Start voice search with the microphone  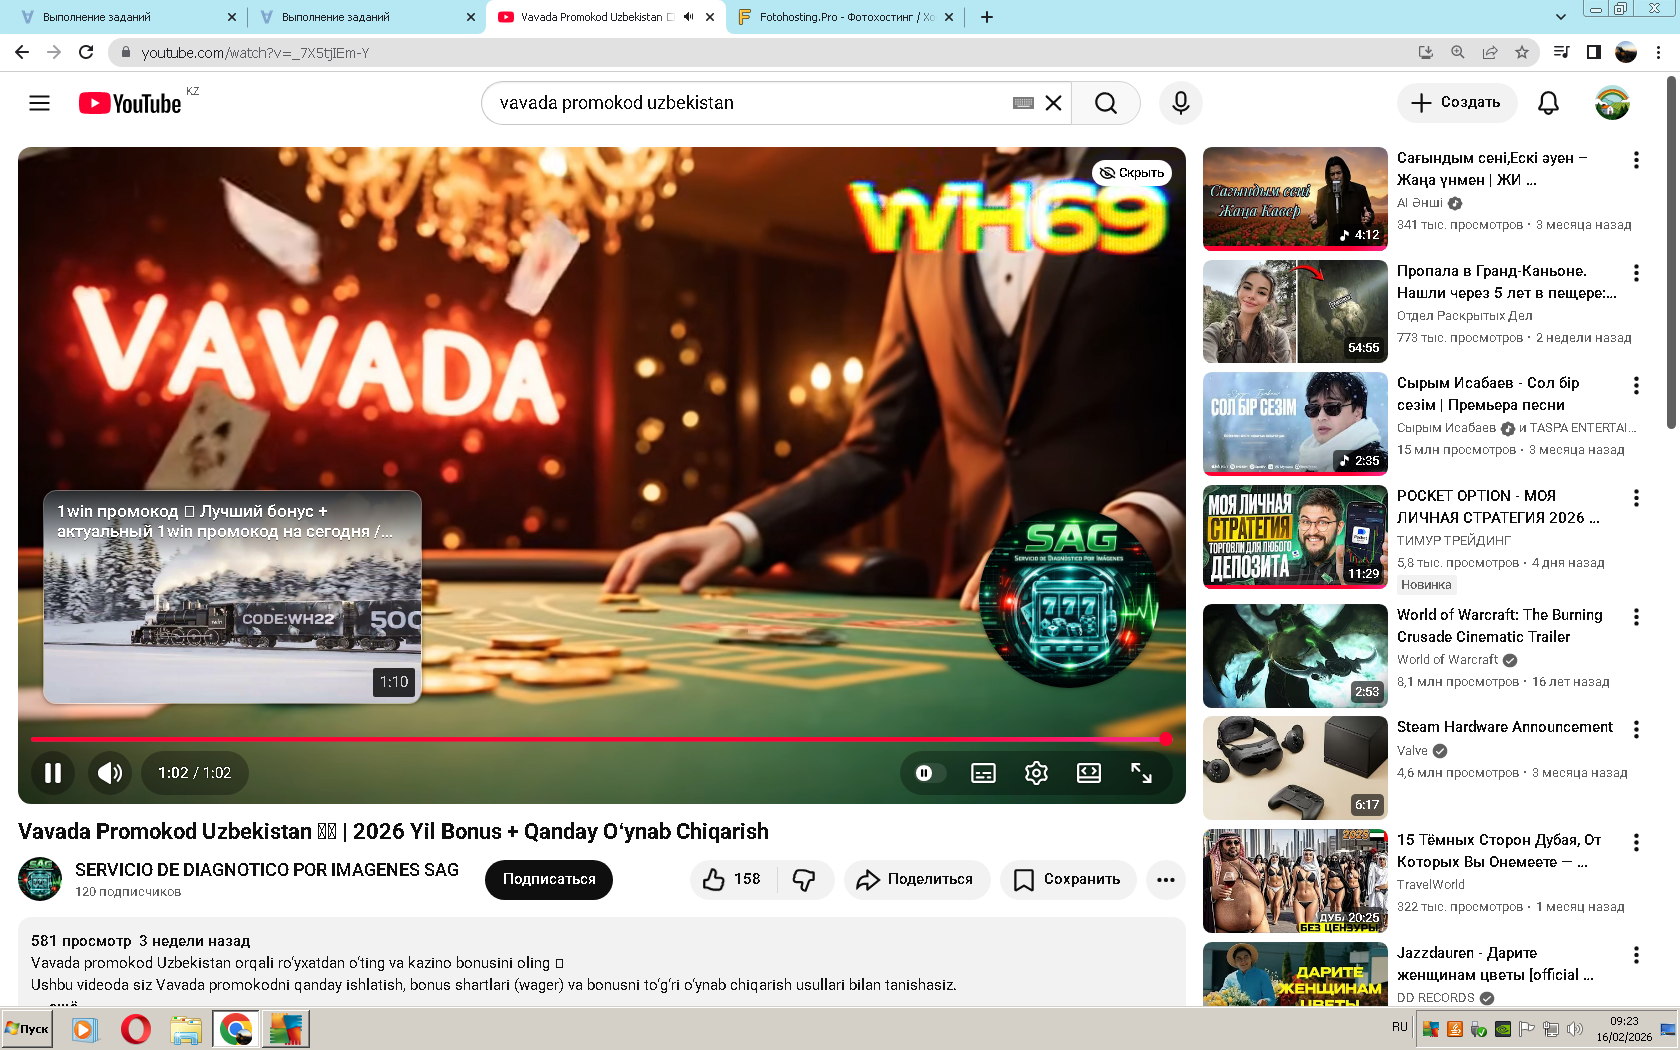pyautogui.click(x=1181, y=103)
